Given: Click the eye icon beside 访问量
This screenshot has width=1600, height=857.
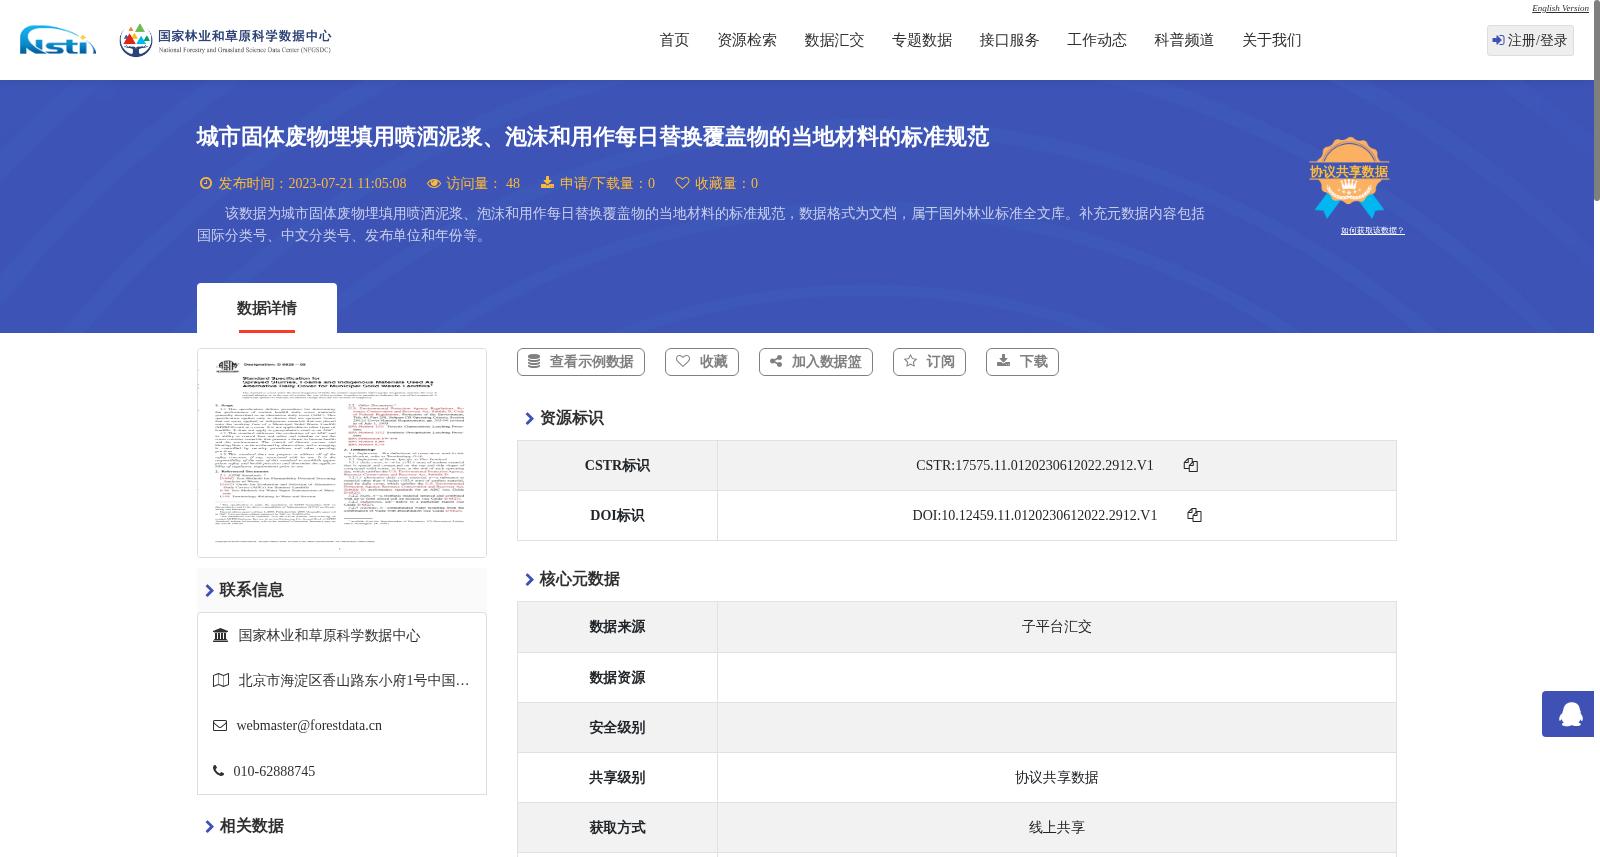Looking at the screenshot, I should point(434,183).
